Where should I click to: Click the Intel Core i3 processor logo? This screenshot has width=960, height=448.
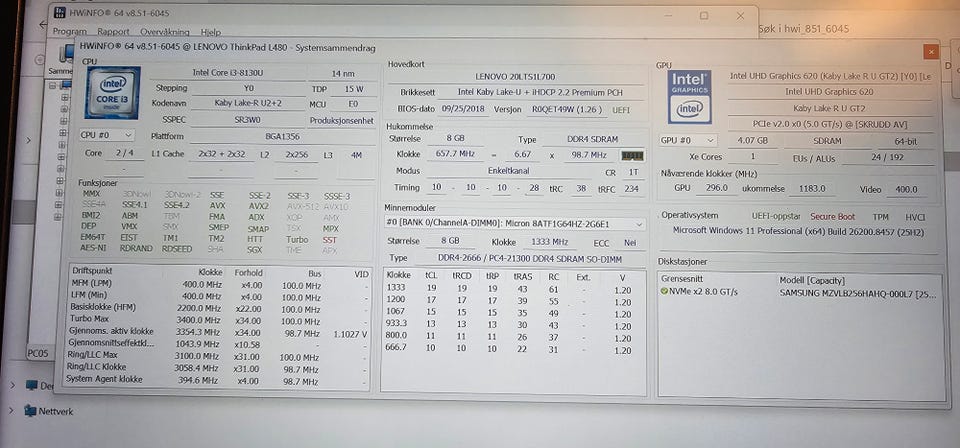coord(113,92)
